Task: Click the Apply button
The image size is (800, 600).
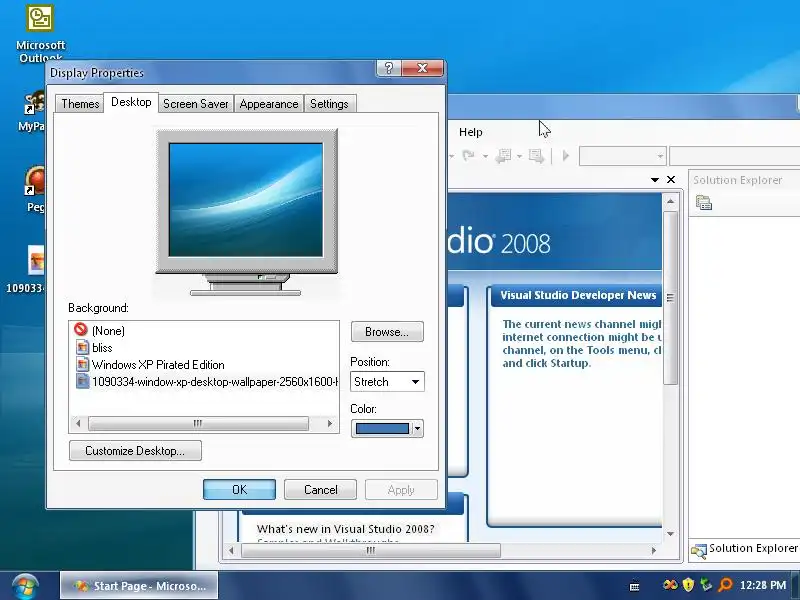Action: click(x=401, y=490)
